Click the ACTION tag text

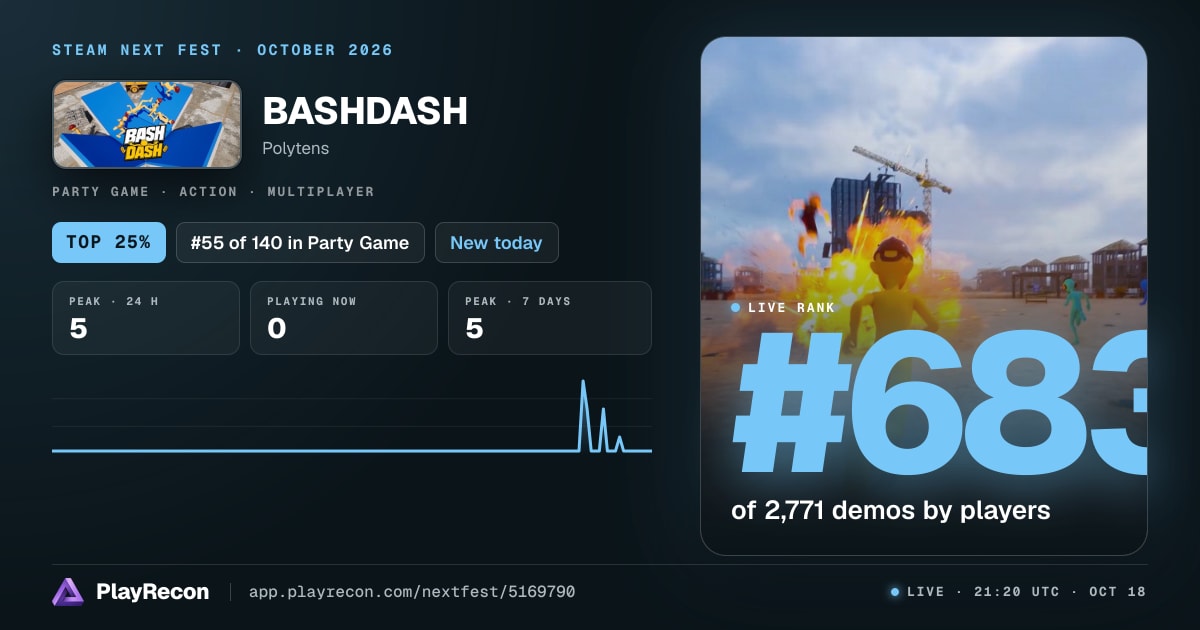pyautogui.click(x=208, y=191)
